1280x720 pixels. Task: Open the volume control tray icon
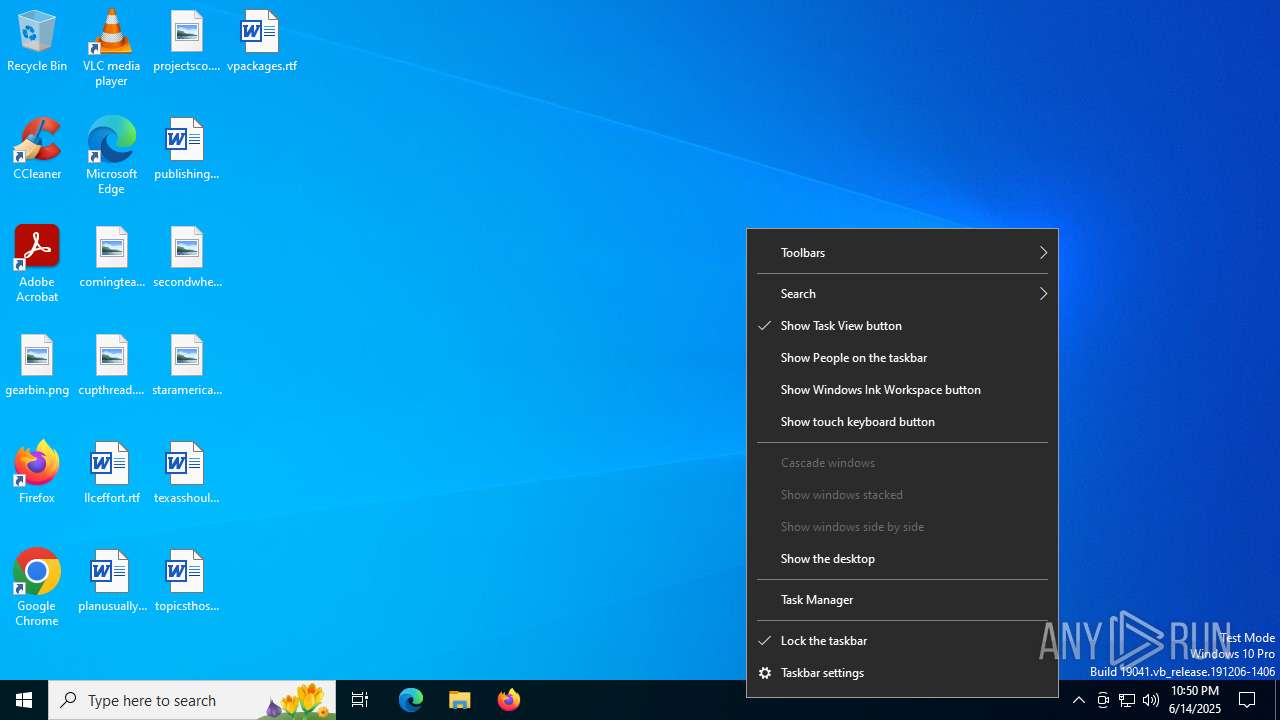(x=1151, y=700)
